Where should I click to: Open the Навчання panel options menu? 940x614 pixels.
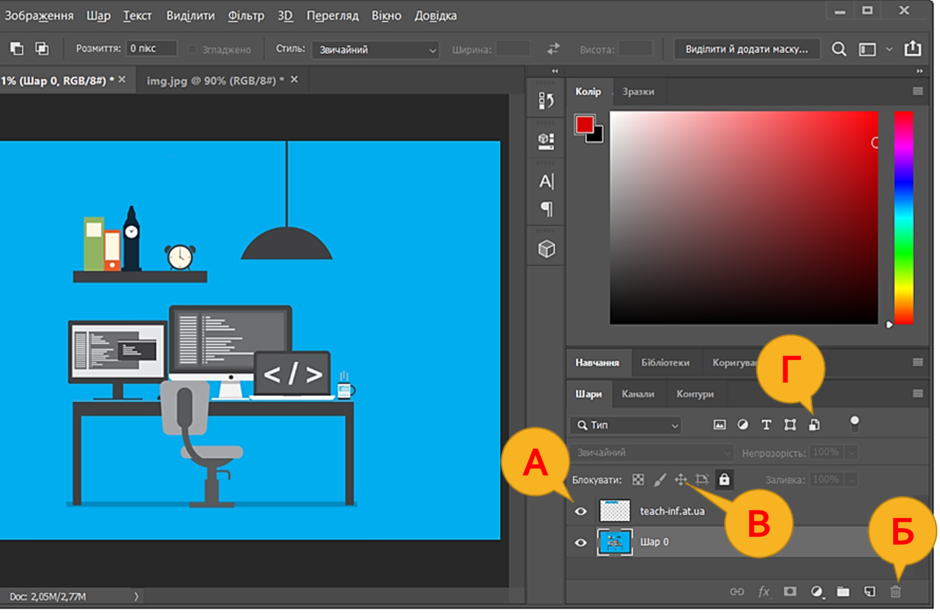click(918, 362)
